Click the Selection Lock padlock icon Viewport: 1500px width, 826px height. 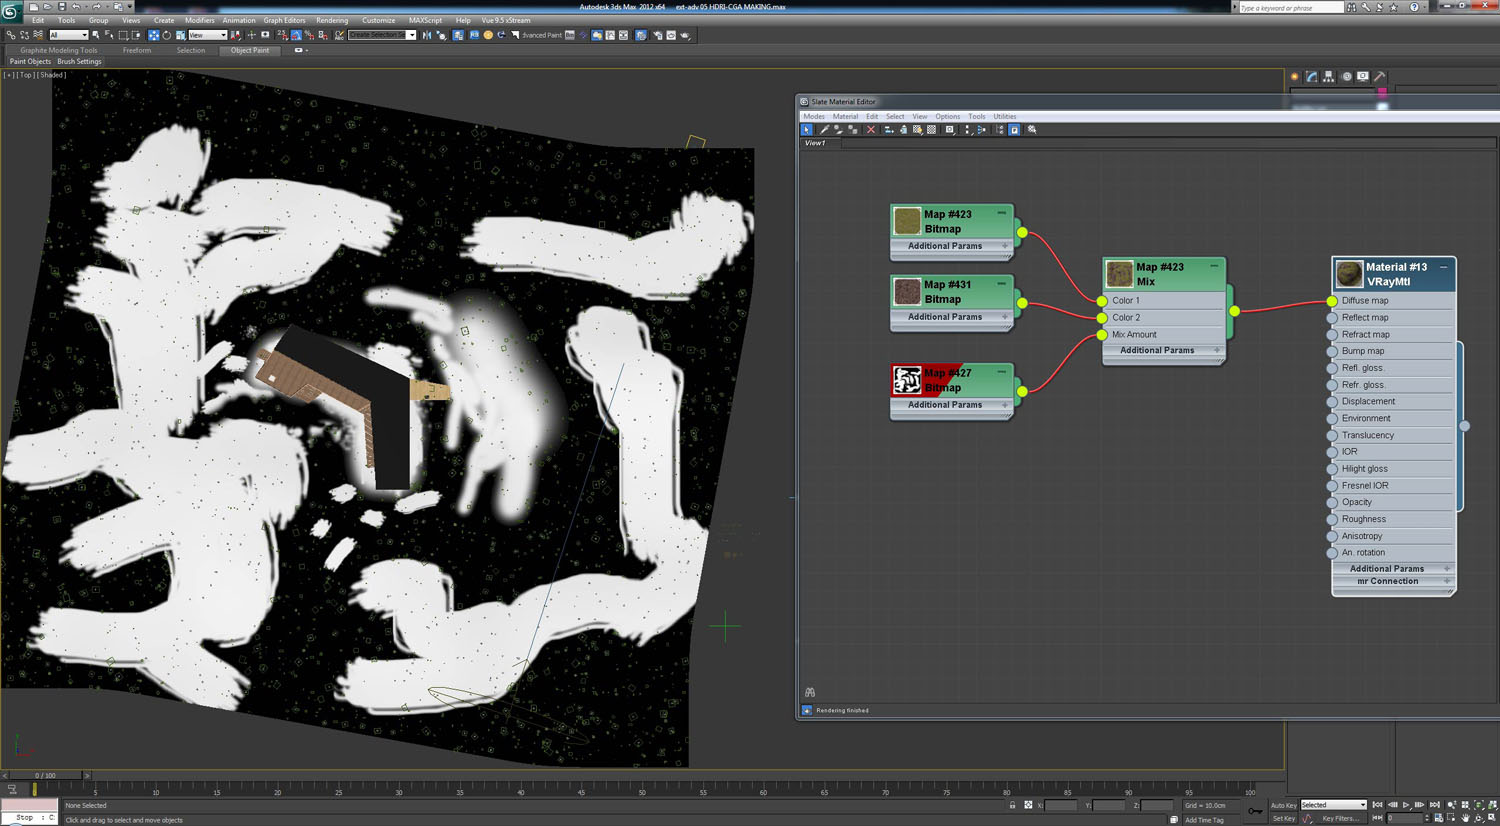click(x=1012, y=805)
